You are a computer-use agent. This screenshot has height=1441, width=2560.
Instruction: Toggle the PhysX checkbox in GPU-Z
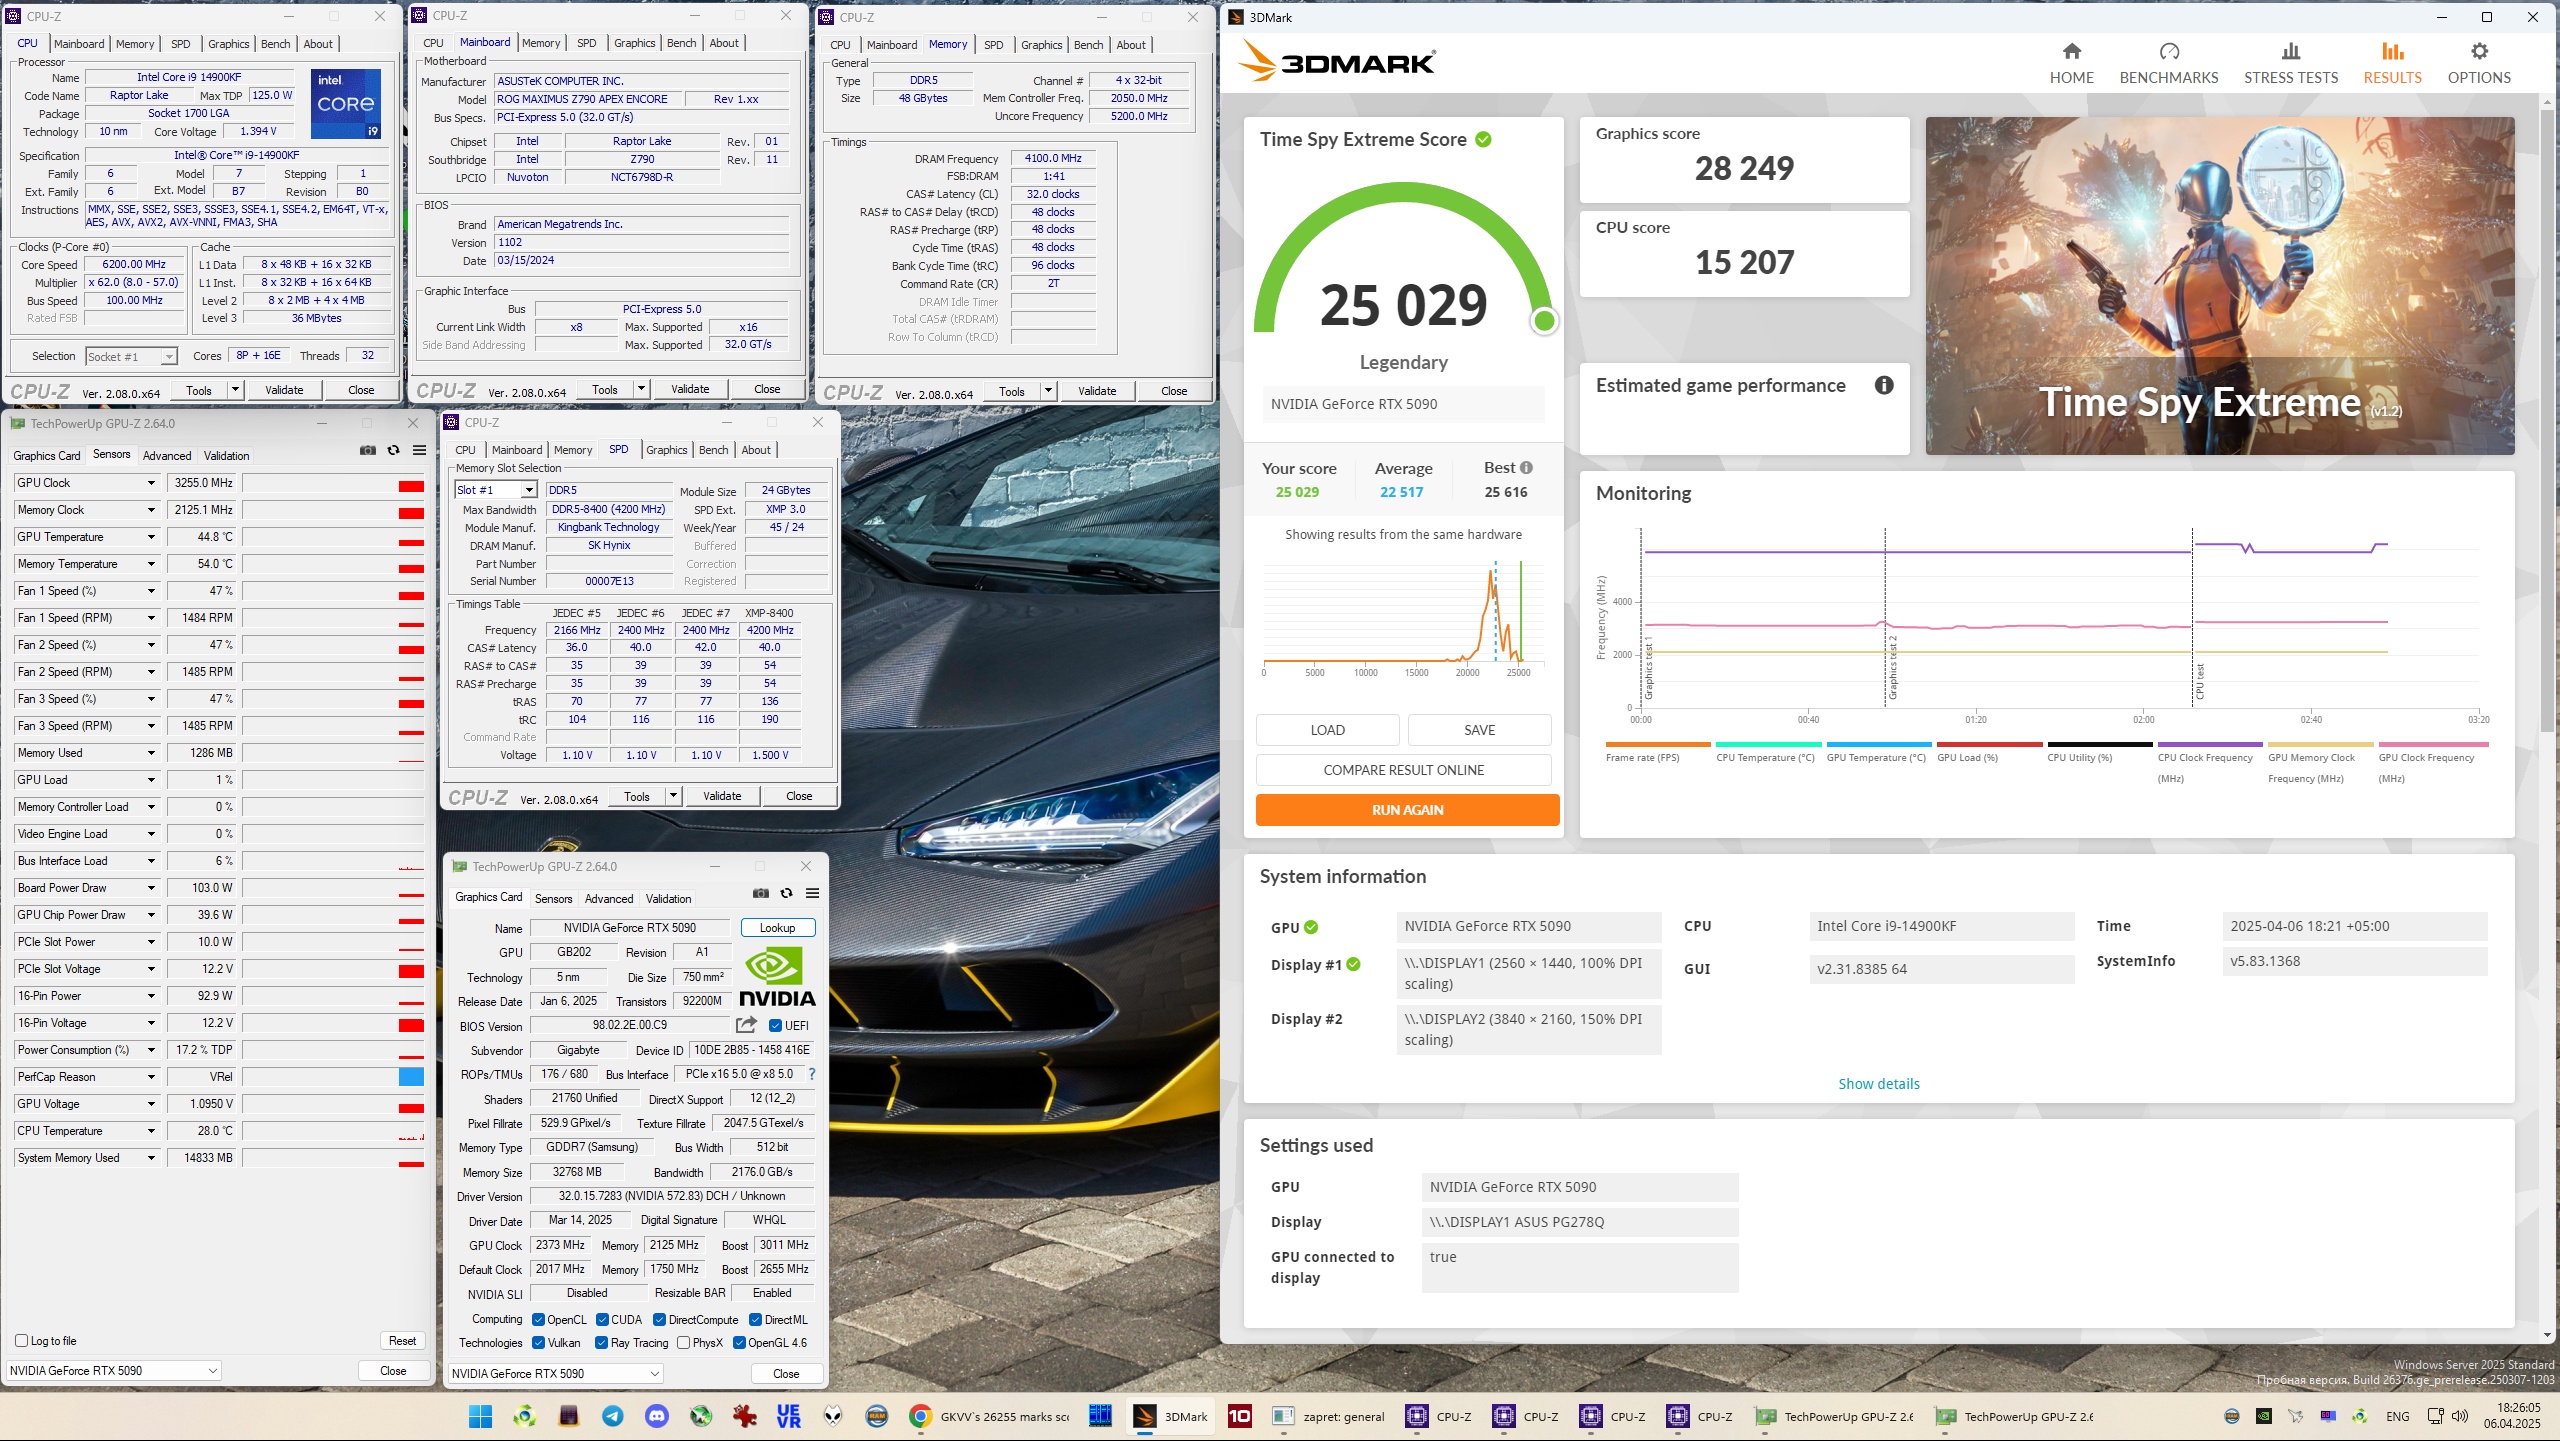point(684,1342)
